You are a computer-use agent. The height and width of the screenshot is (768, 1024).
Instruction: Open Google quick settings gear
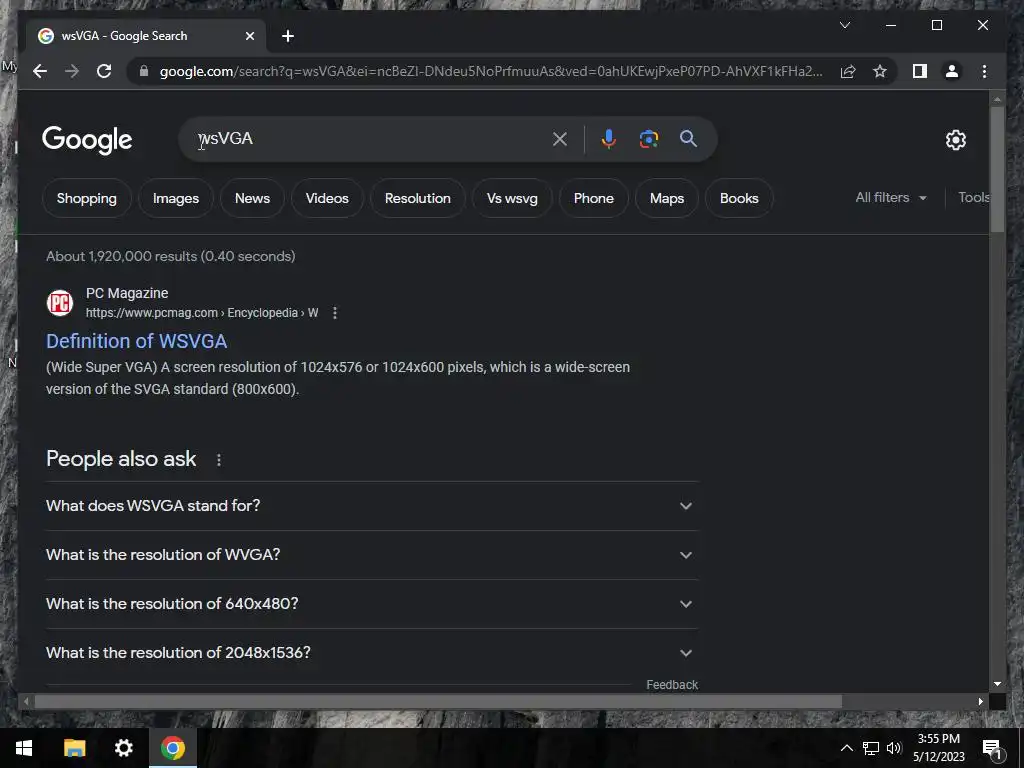pos(955,140)
